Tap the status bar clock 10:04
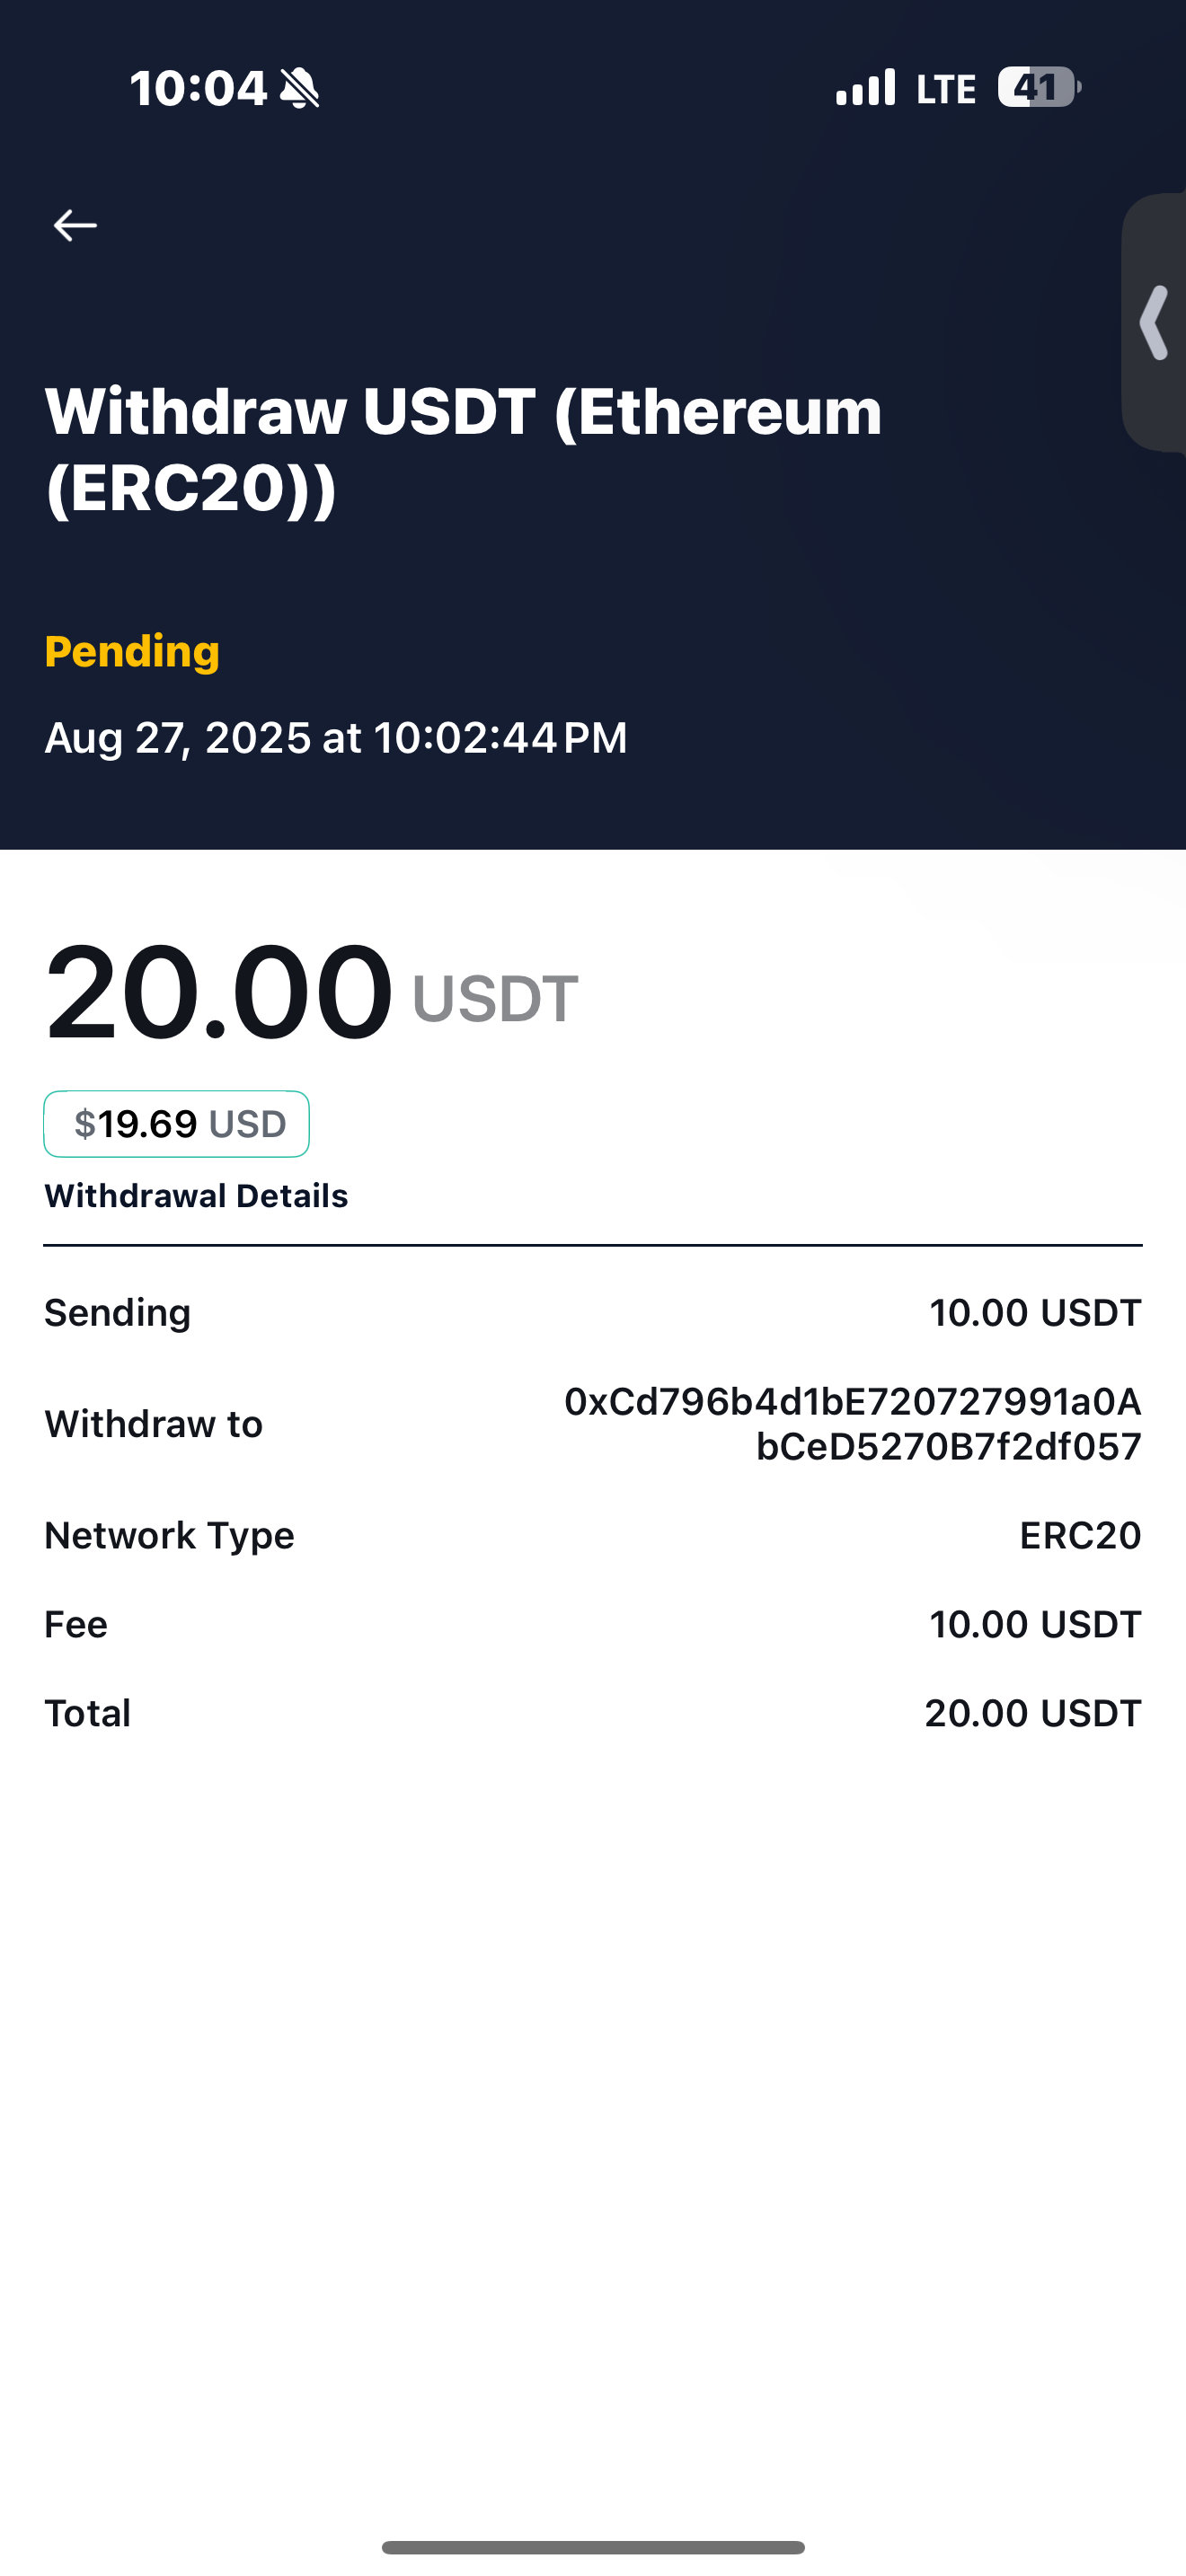This screenshot has width=1186, height=2576. [198, 88]
